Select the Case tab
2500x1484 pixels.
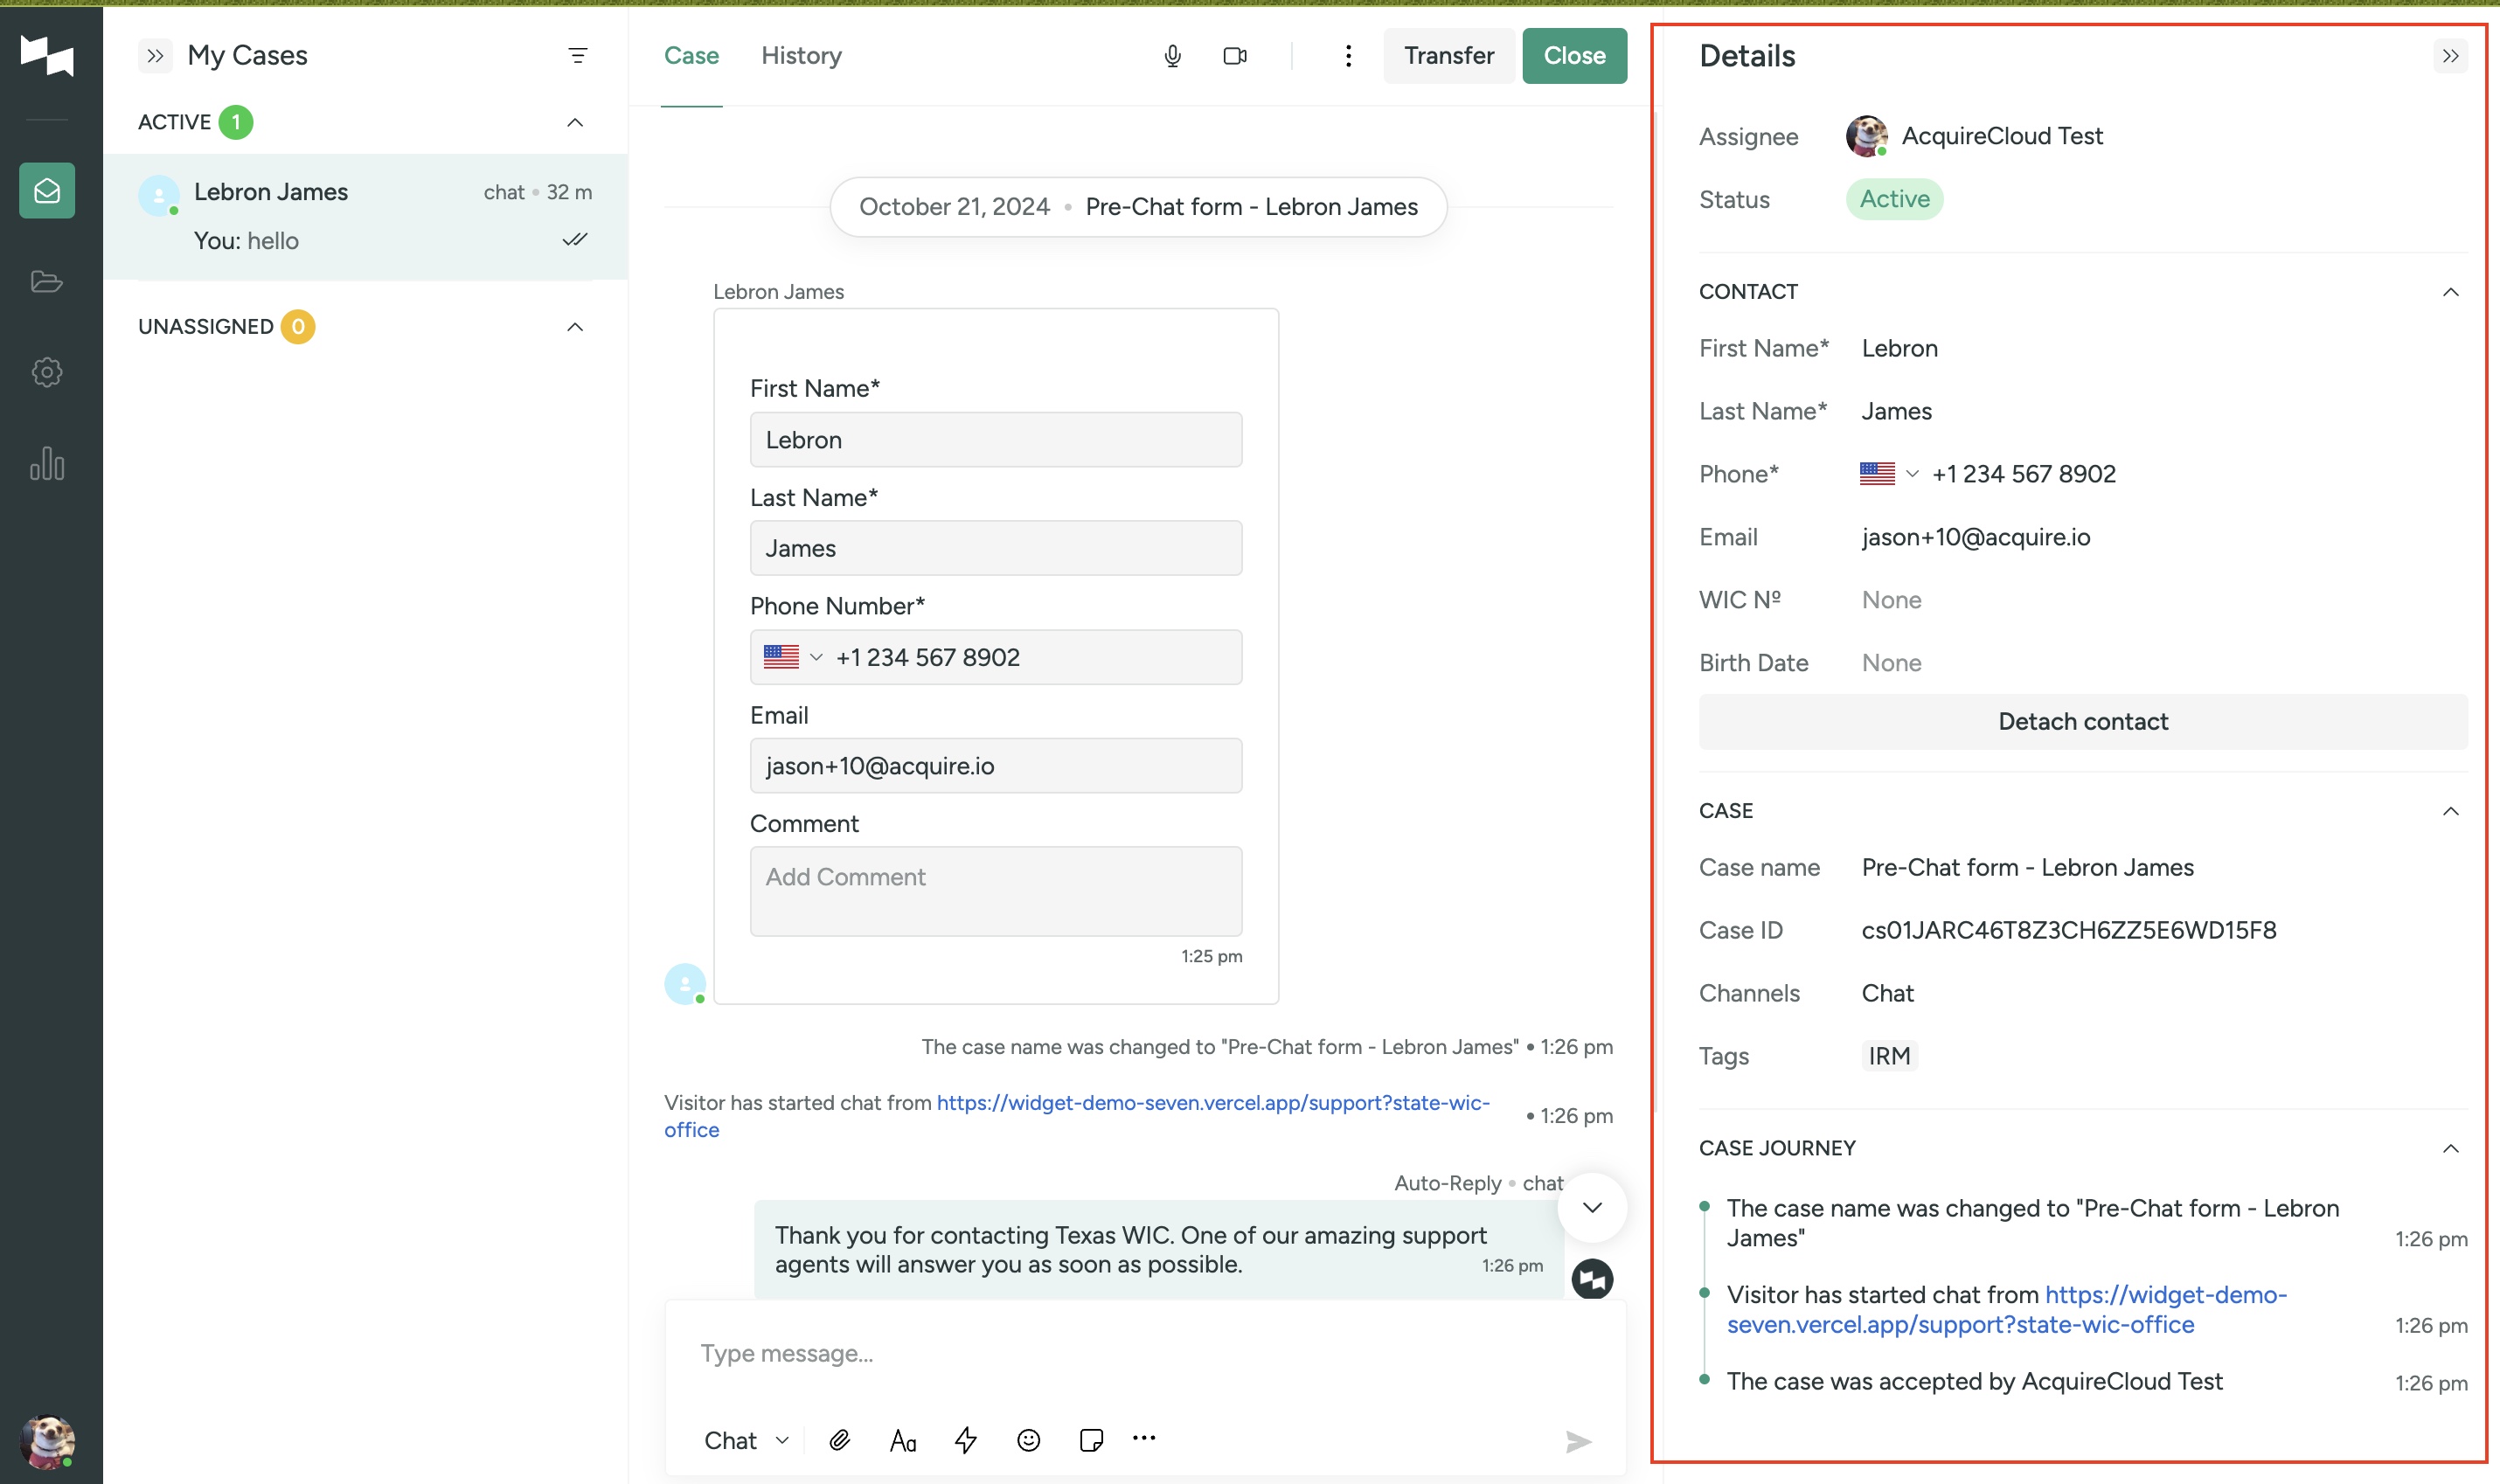691,55
